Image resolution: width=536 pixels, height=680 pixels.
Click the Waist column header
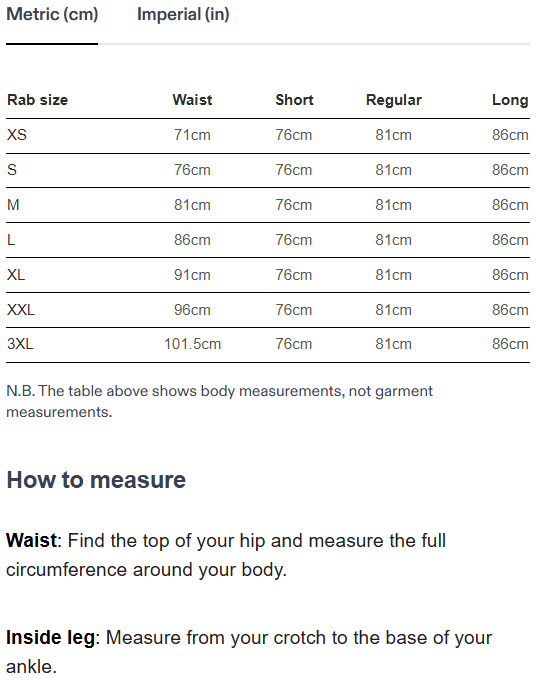coord(192,100)
